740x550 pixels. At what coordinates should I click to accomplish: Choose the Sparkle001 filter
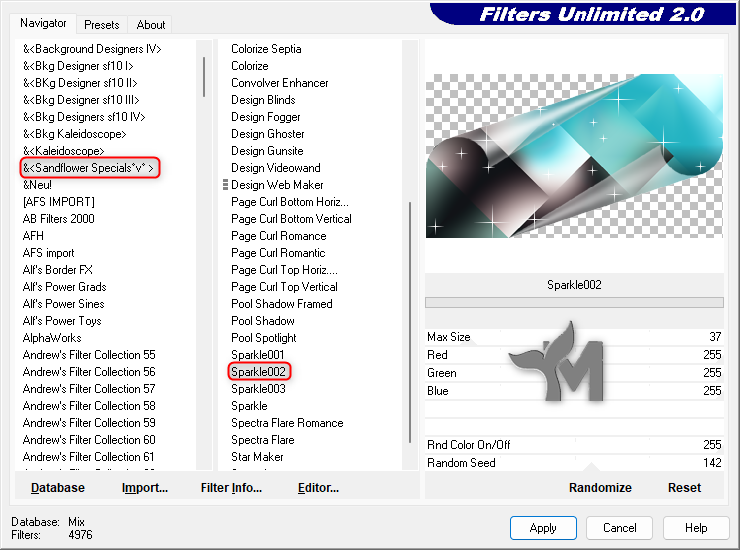tap(258, 355)
